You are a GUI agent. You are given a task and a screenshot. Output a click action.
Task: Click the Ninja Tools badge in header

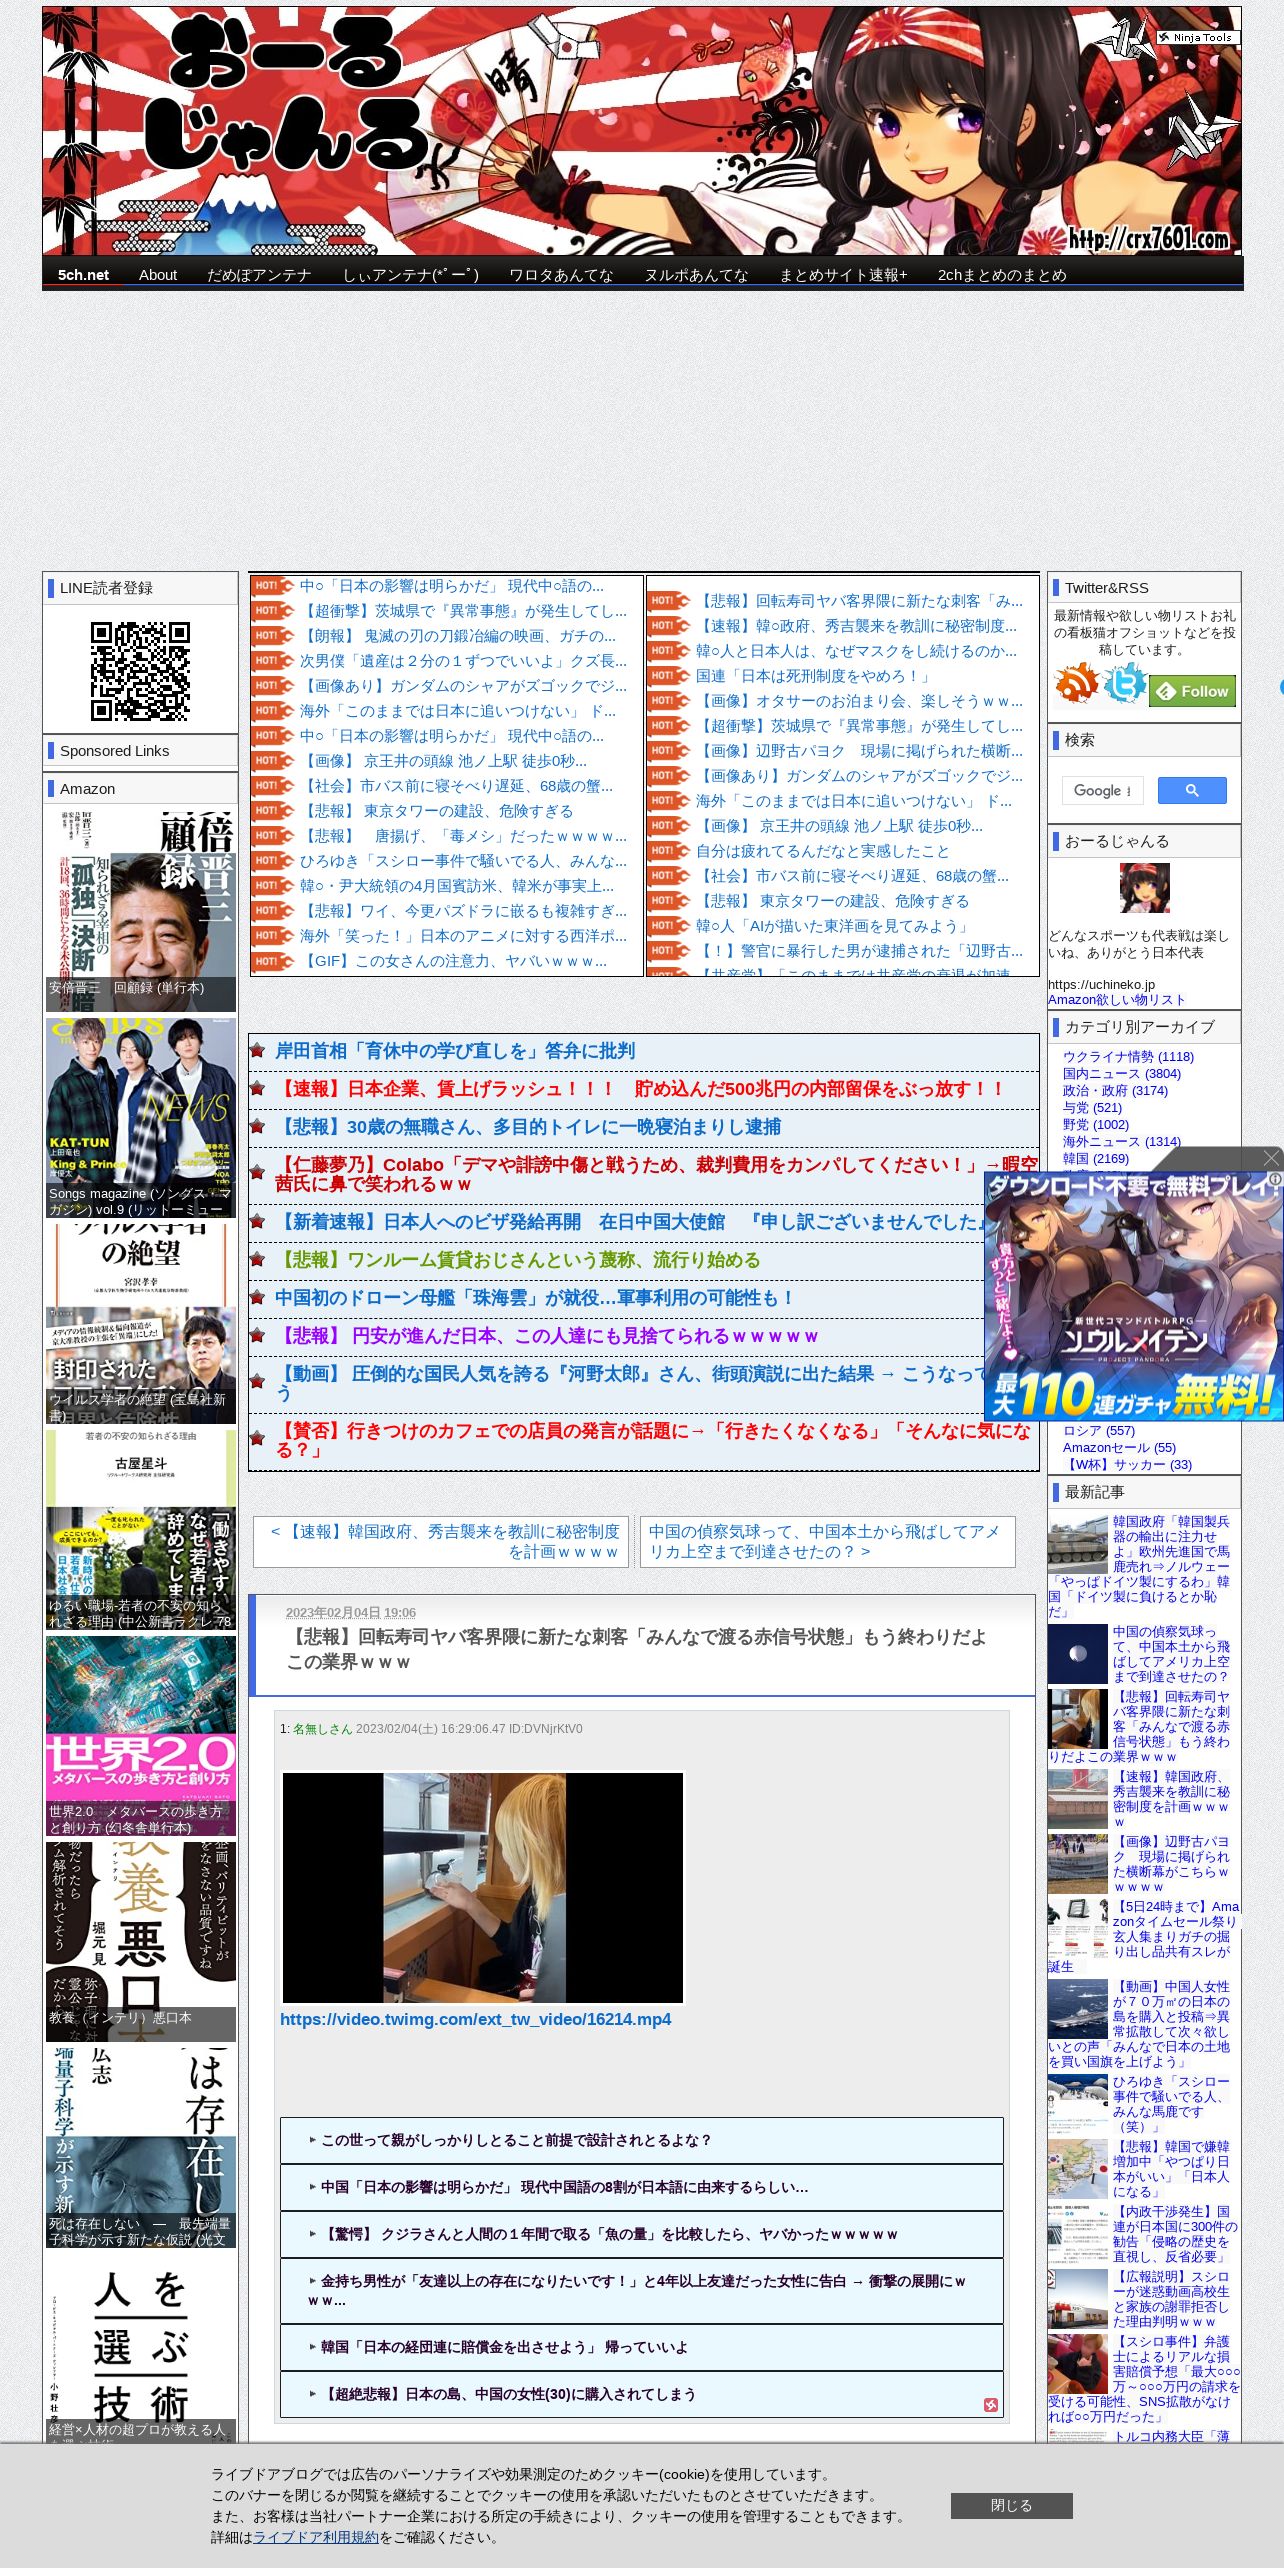coord(1198,37)
